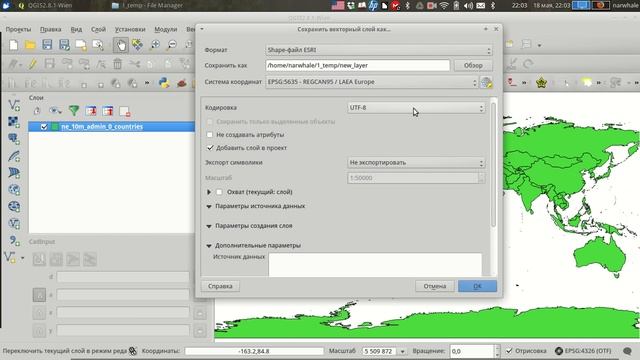Click the Add Delimited Text Layer comma icon
The height and width of the screenshot is (360, 640).
(14, 240)
